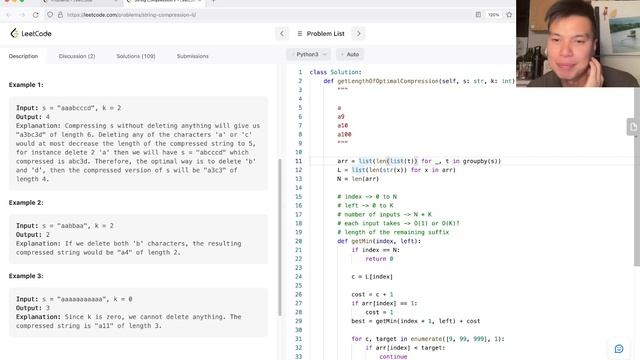
Task: Click 'def getMin(index, left):' line
Action: (379, 241)
